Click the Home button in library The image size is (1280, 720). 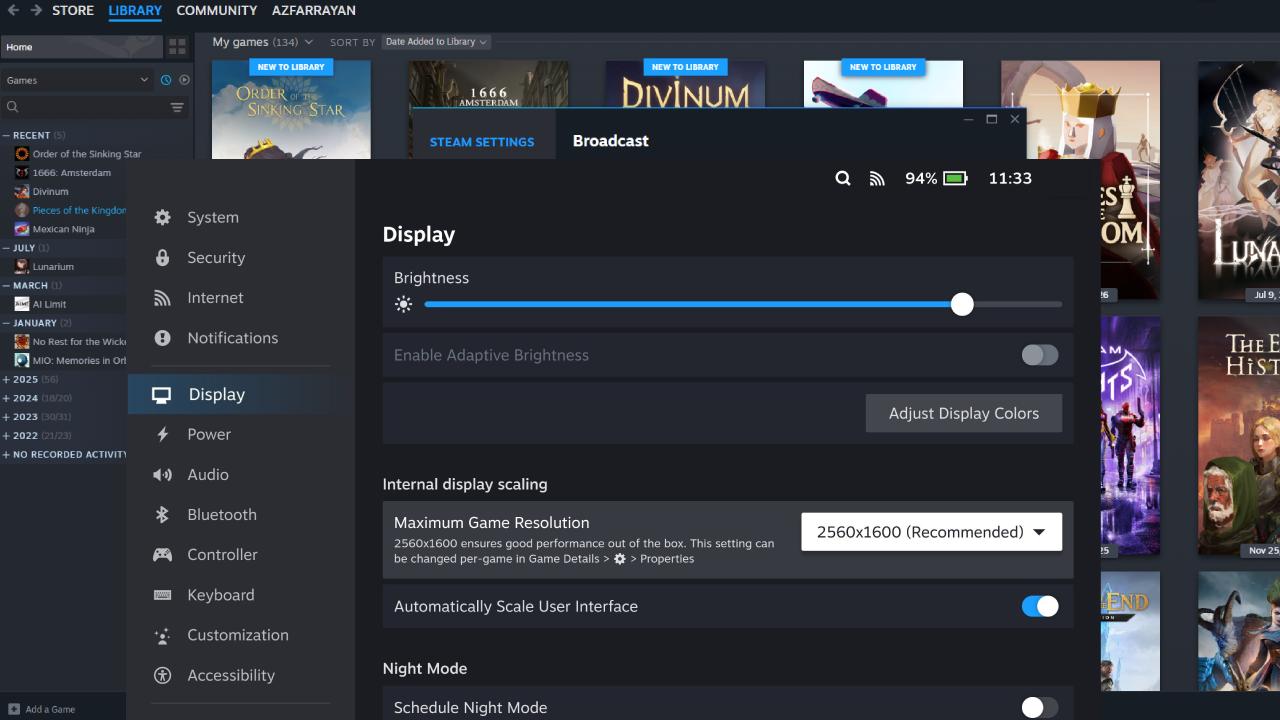82,47
